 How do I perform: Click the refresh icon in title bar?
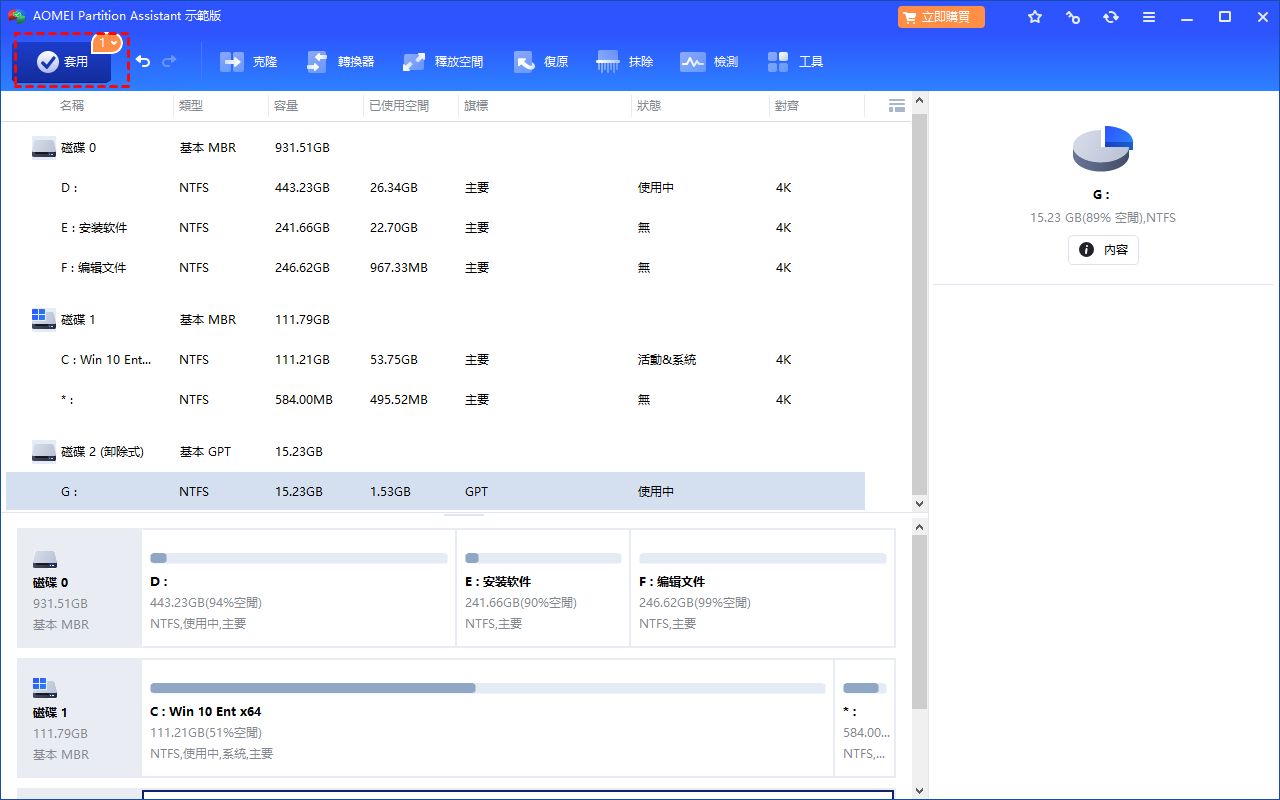click(x=1111, y=17)
